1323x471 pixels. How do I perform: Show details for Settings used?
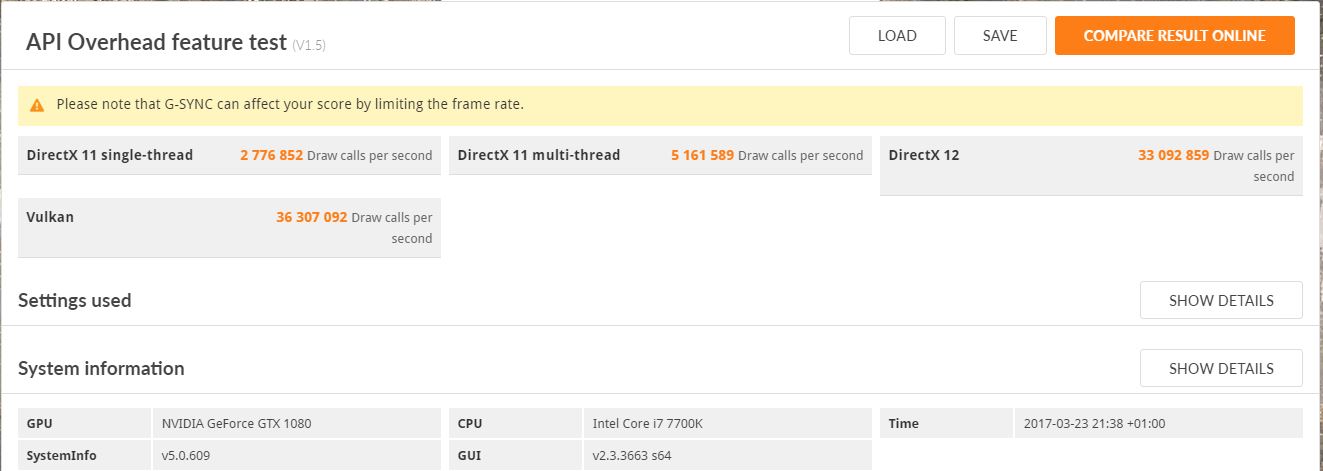pos(1220,300)
